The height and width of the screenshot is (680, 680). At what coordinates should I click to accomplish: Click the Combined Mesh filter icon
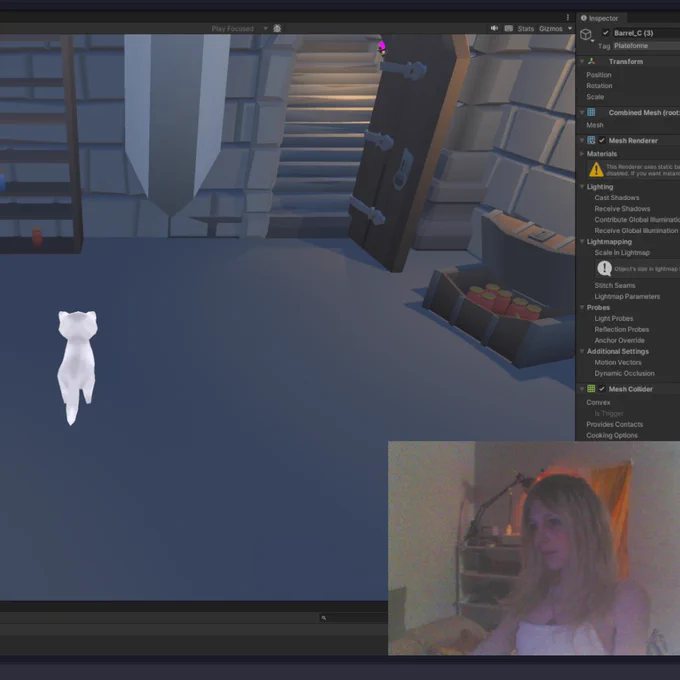pos(591,112)
